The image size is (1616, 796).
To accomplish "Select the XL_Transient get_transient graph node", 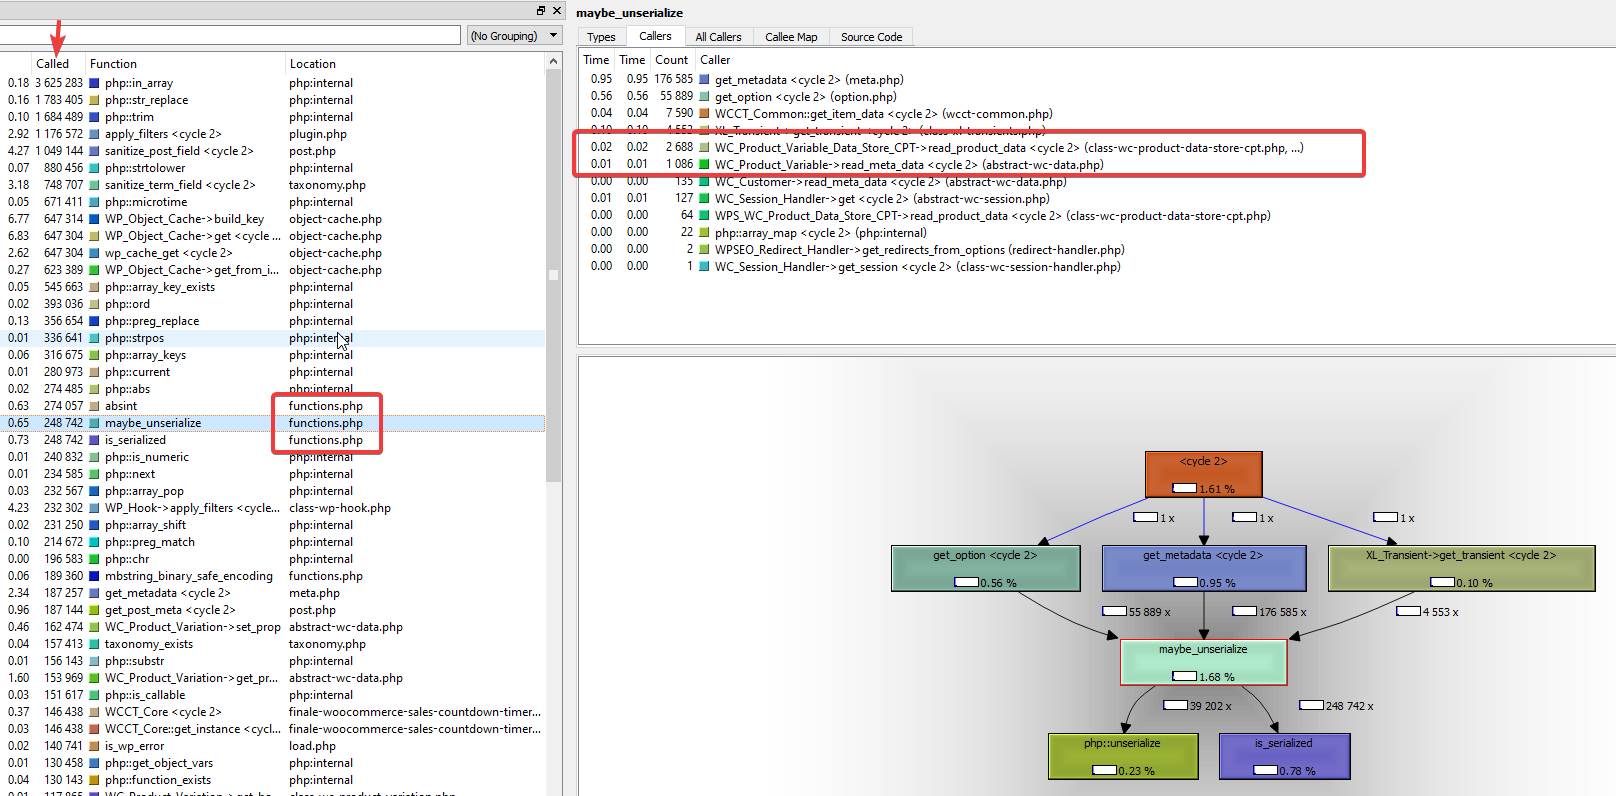I will click(x=1461, y=568).
